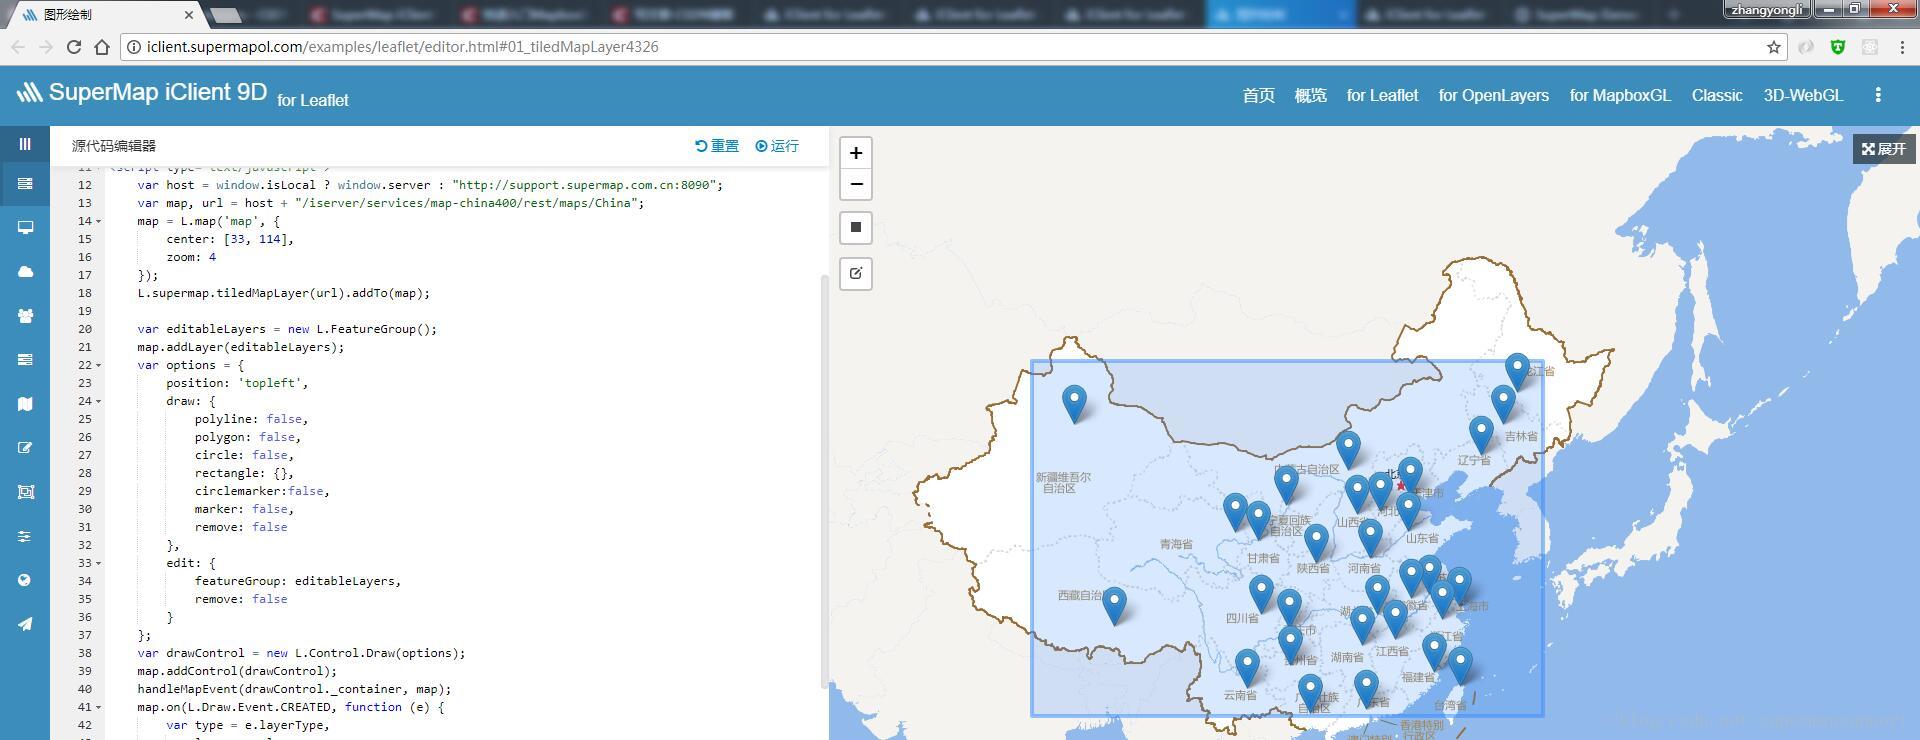1920x740 pixels.
Task: Open the list/tasks sidebar icon
Action: 25,360
